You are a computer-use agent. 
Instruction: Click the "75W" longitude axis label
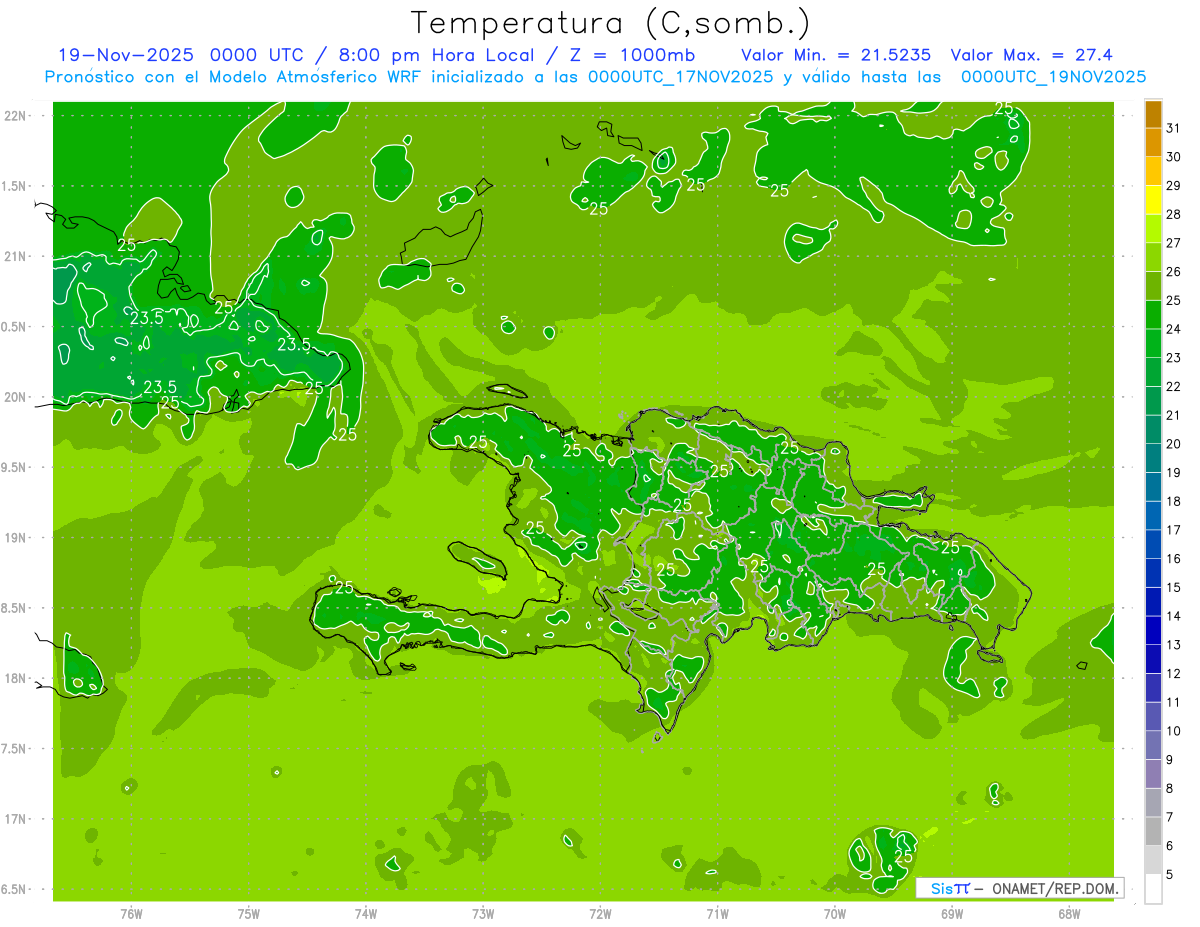(249, 913)
